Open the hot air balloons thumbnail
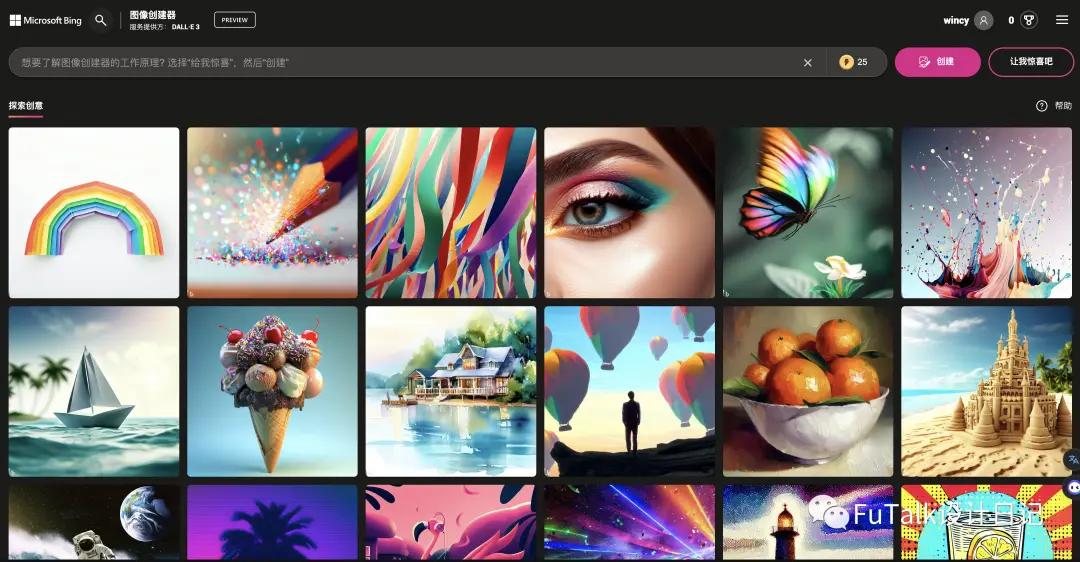Image resolution: width=1080 pixels, height=562 pixels. (630, 391)
